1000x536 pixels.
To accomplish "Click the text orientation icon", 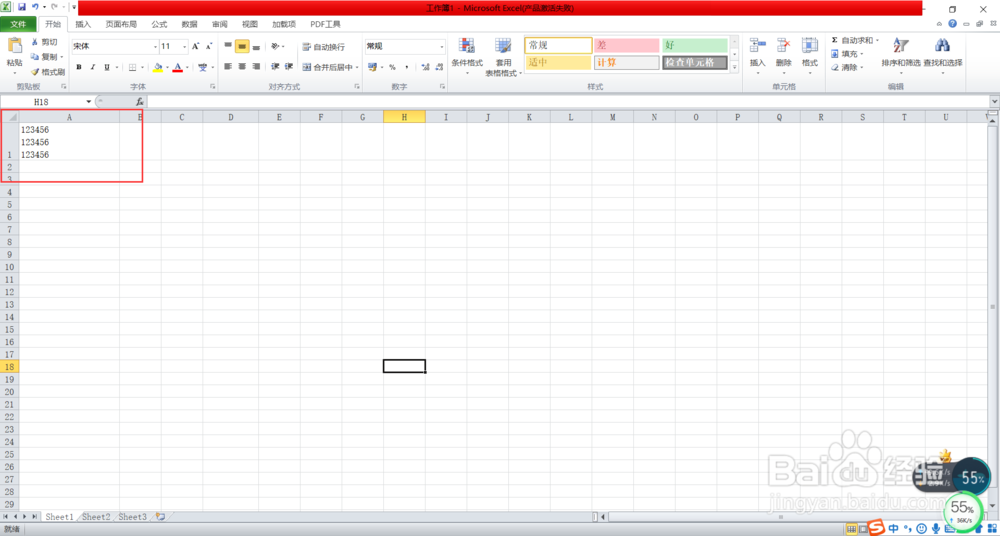I will click(x=276, y=47).
